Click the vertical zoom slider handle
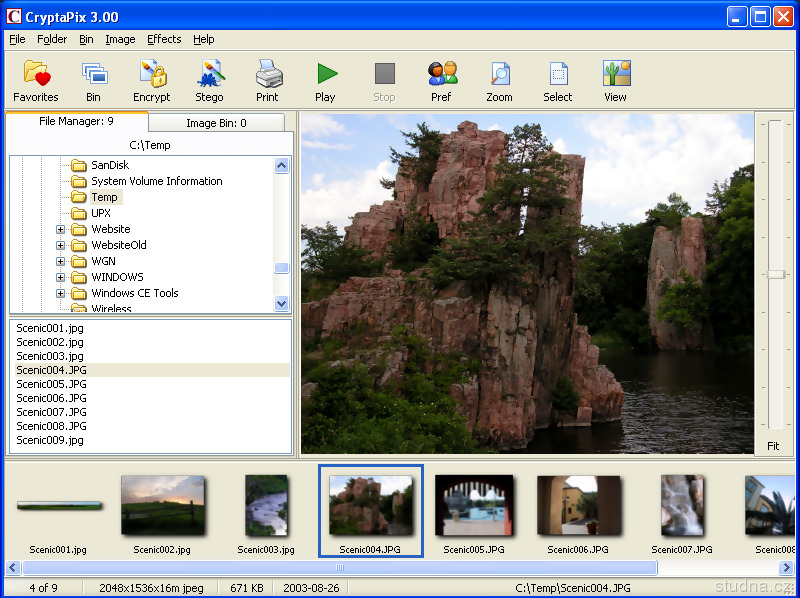 click(x=775, y=274)
